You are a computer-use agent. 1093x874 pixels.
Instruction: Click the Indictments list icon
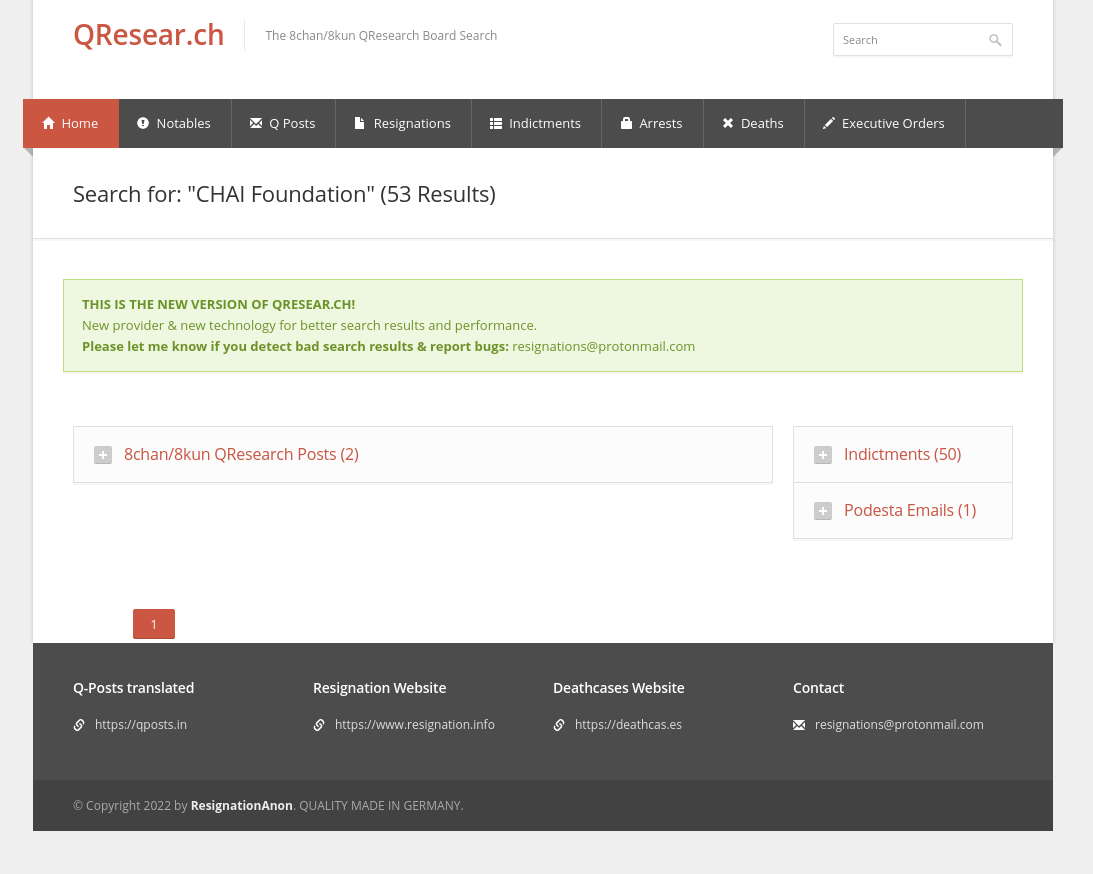pos(496,123)
